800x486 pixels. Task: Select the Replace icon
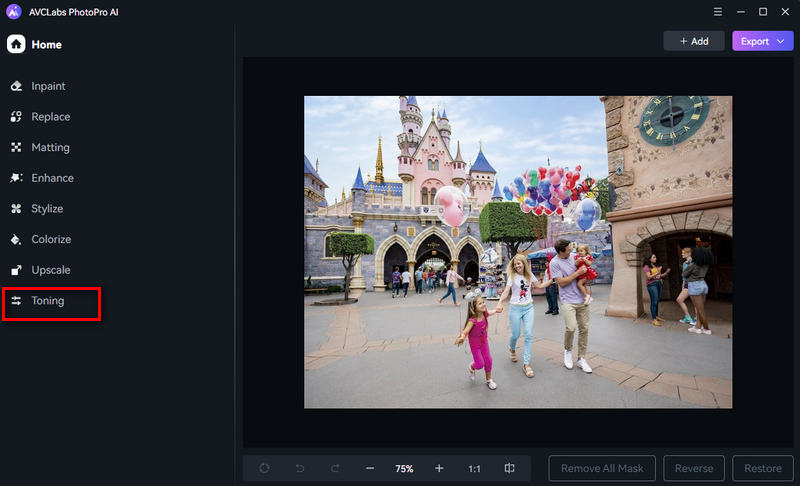[x=16, y=117]
